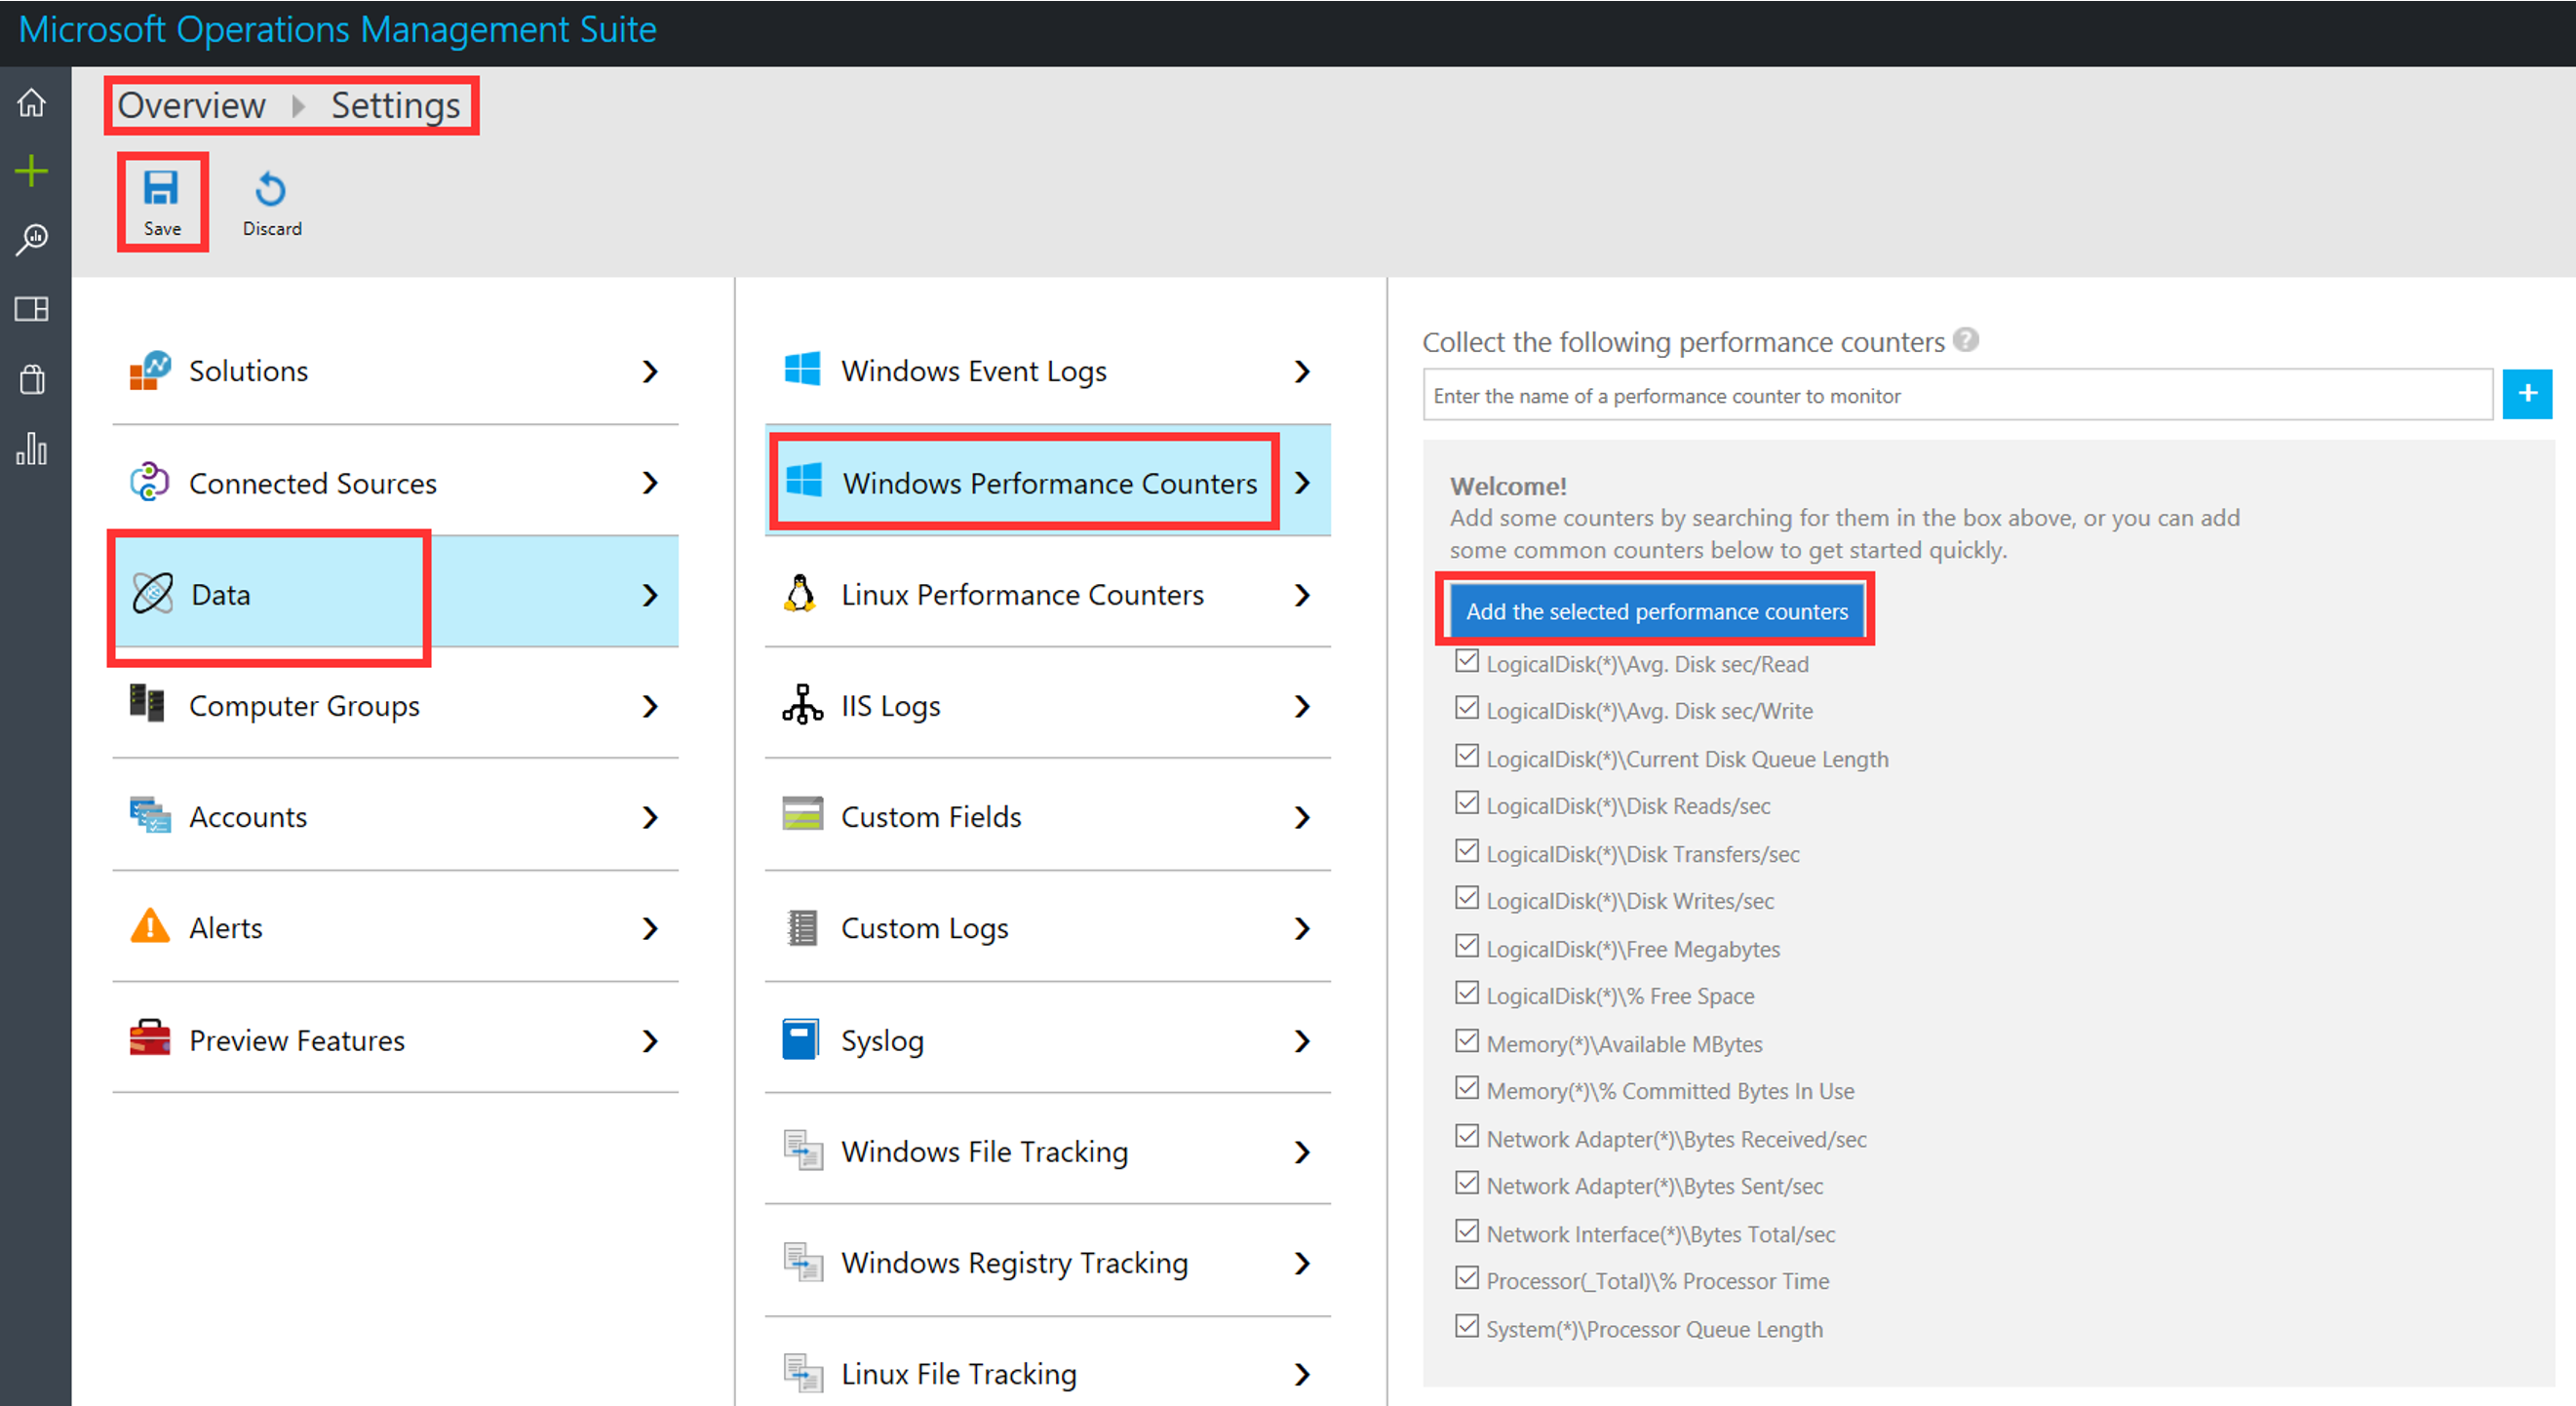The height and width of the screenshot is (1406, 2576).
Task: Open the IIS Logs menu item
Action: pyautogui.click(x=1048, y=705)
